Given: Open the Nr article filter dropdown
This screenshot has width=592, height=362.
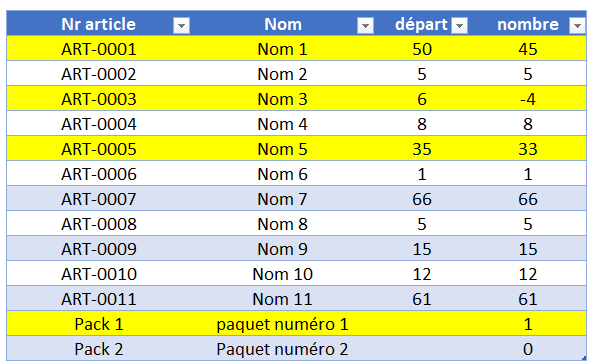Looking at the screenshot, I should (181, 26).
